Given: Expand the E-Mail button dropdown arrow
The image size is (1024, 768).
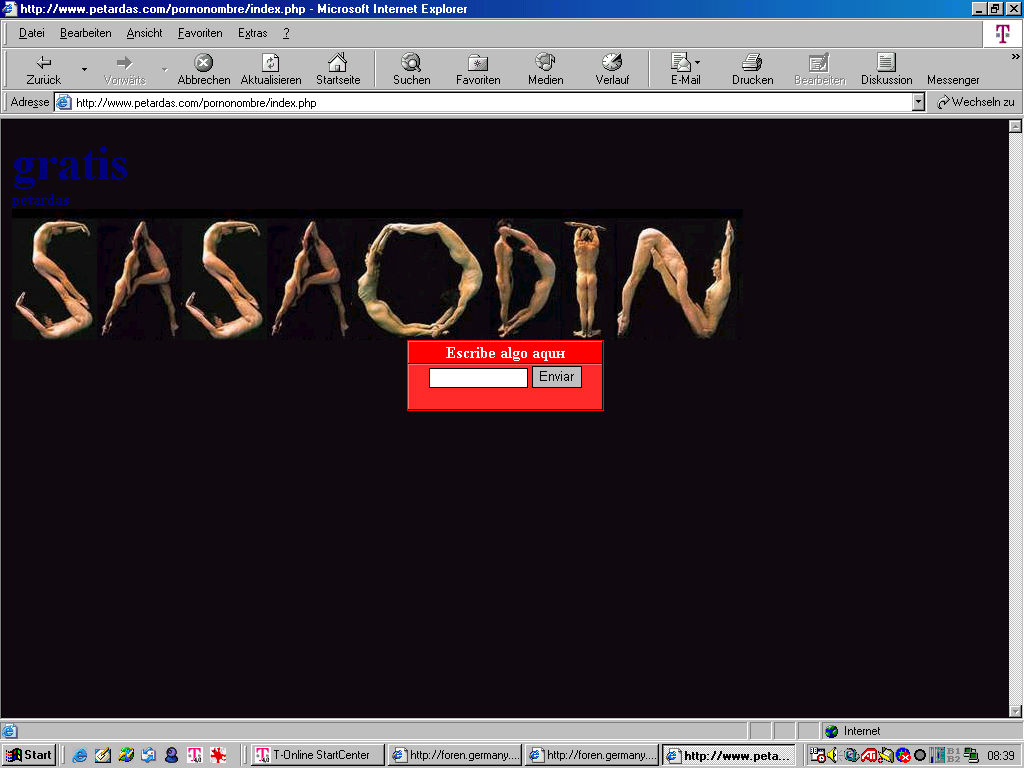Looking at the screenshot, I should point(698,62).
